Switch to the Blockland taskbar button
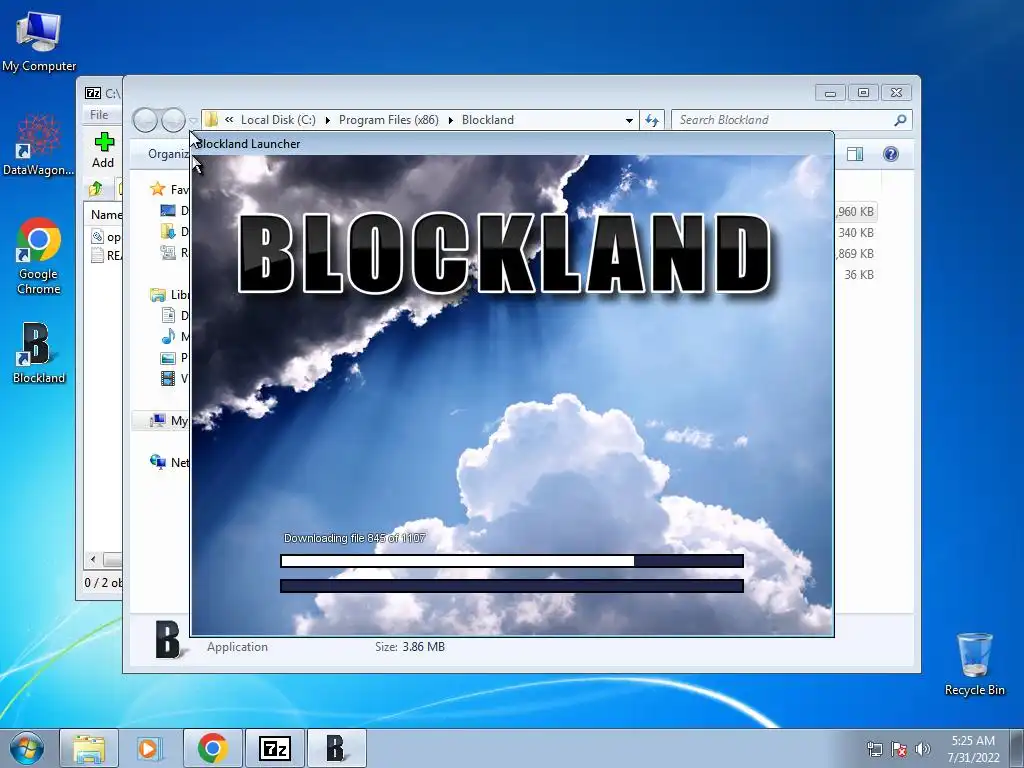Viewport: 1024px width, 768px height. click(336, 748)
